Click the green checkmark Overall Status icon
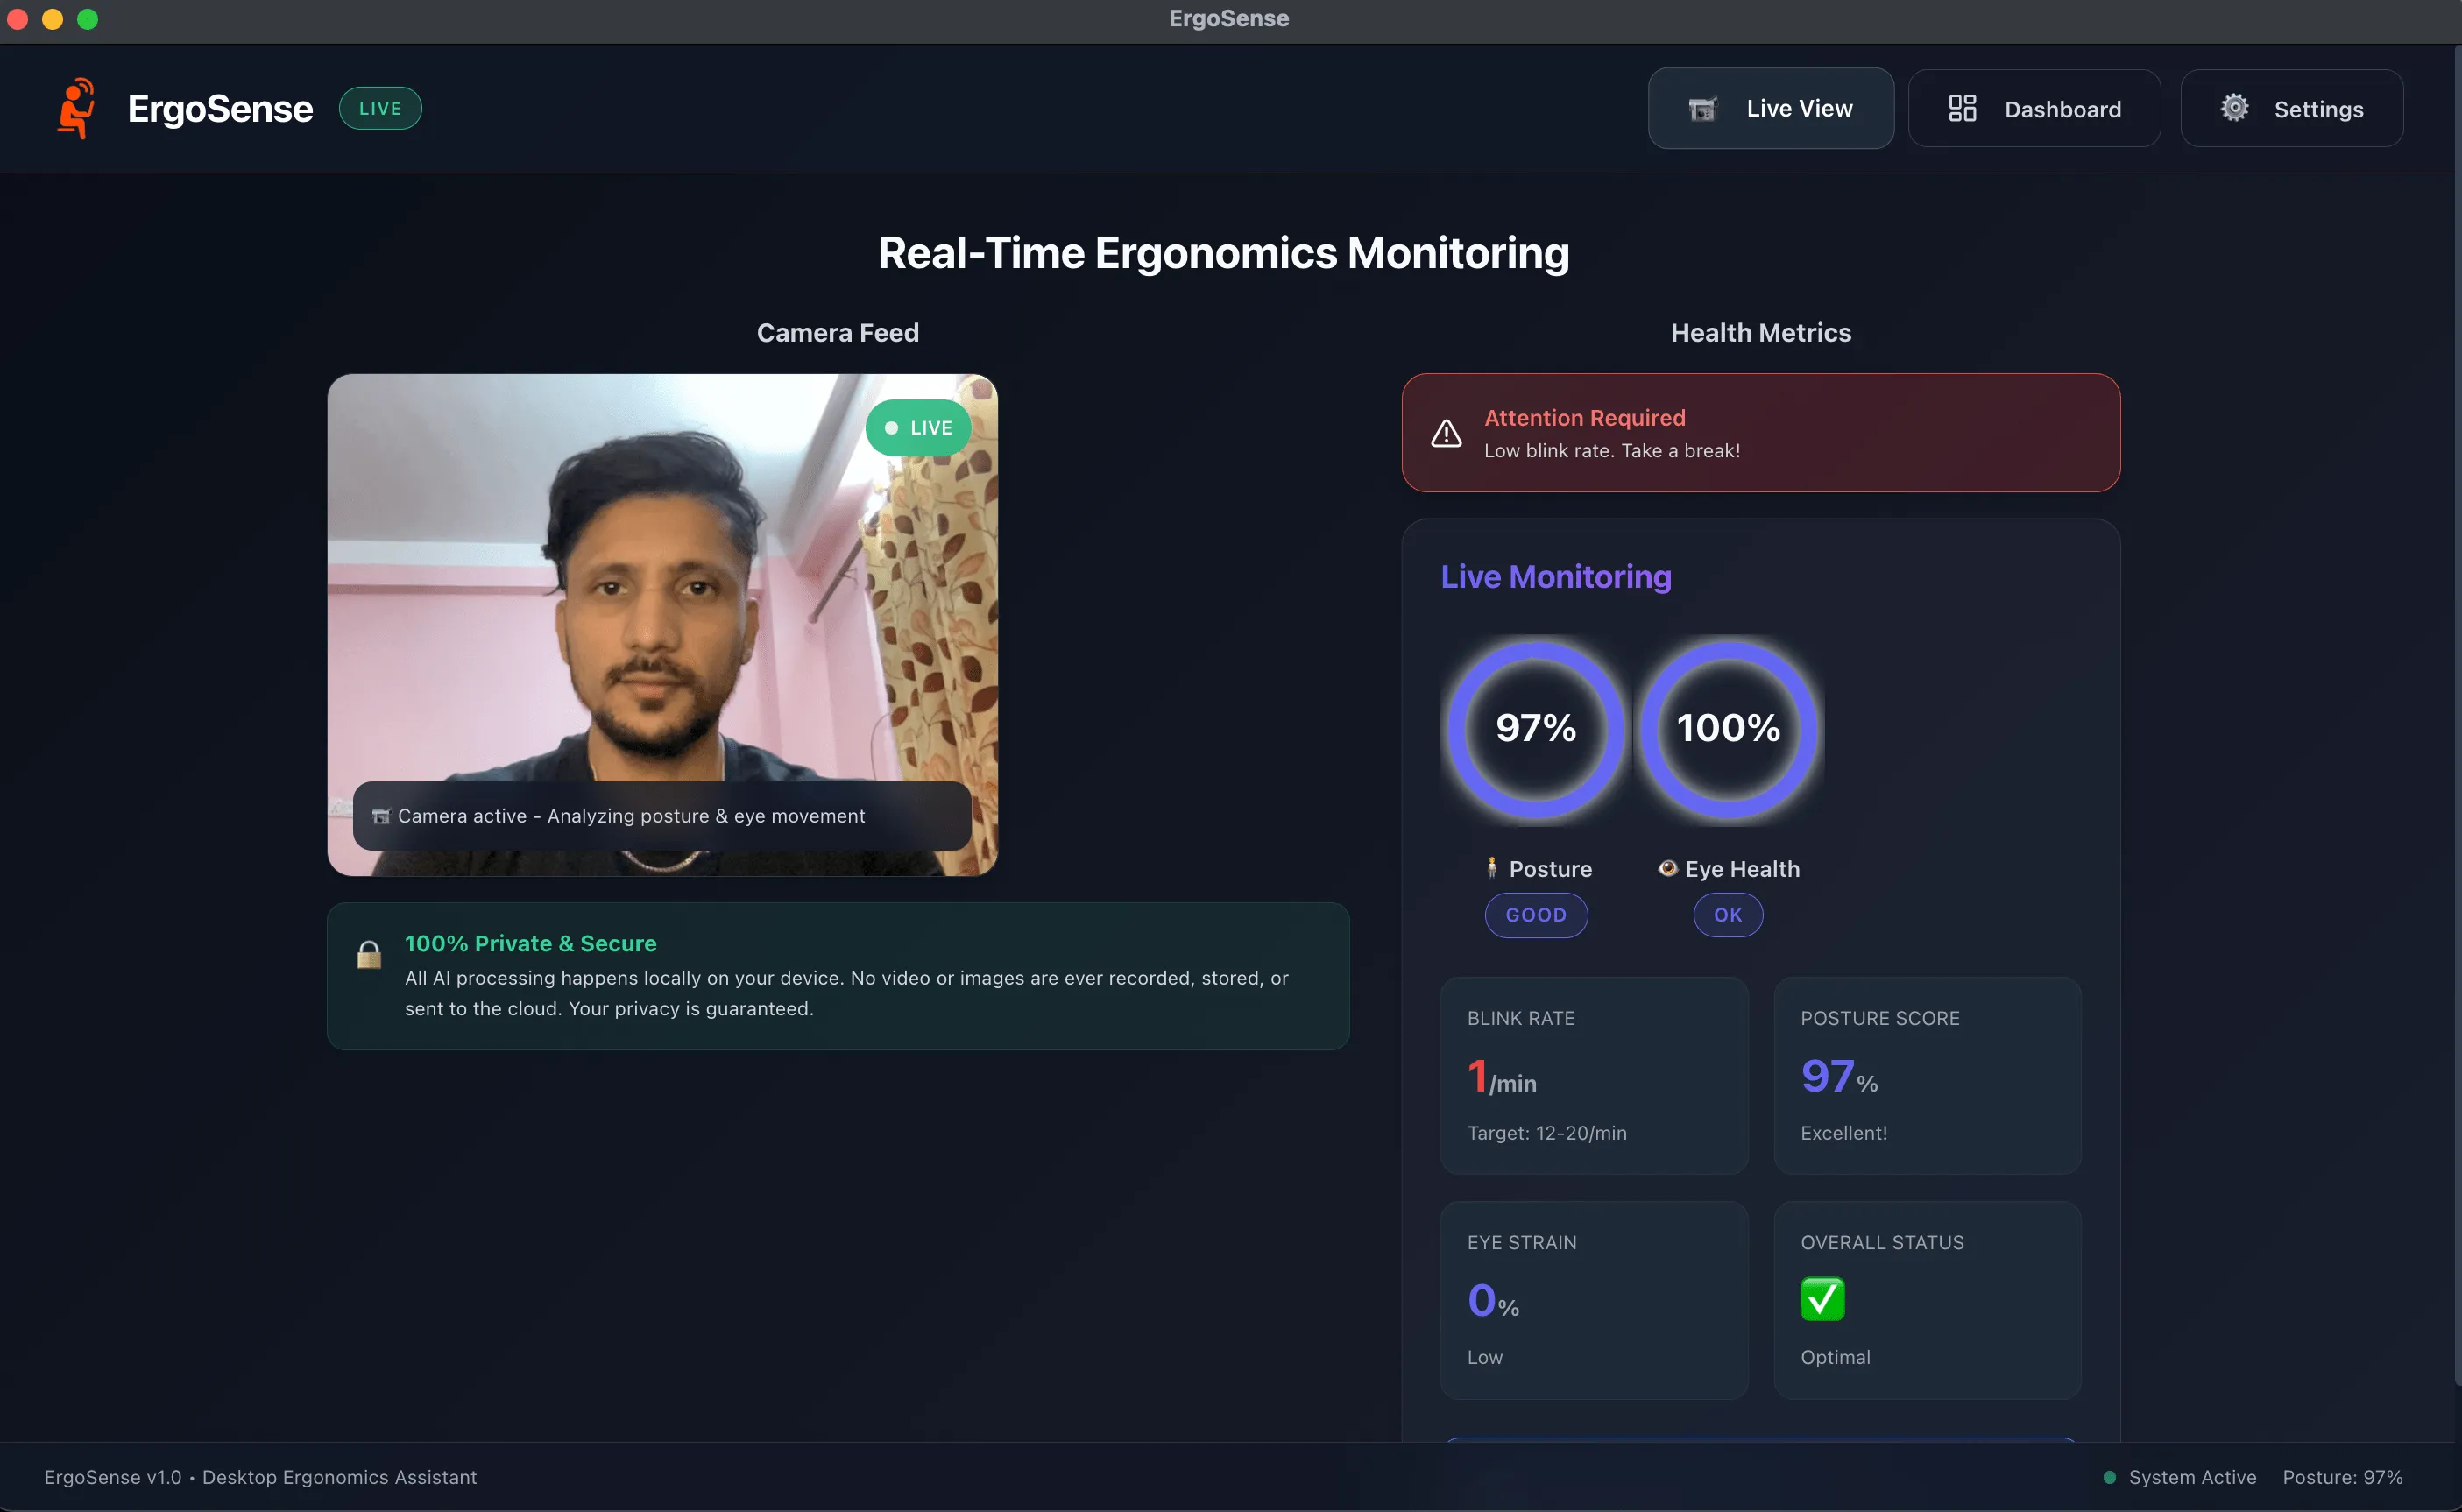This screenshot has width=2462, height=1512. [1822, 1299]
